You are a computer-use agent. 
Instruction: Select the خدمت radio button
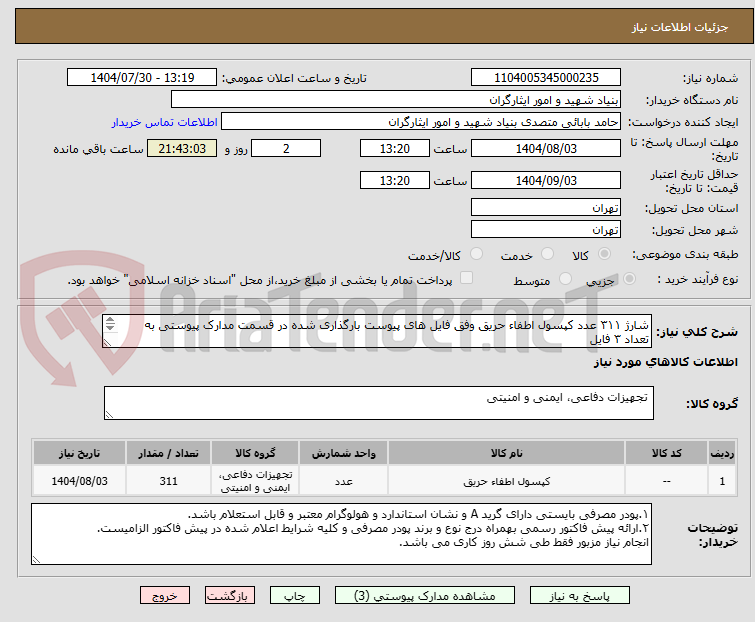[x=547, y=254]
